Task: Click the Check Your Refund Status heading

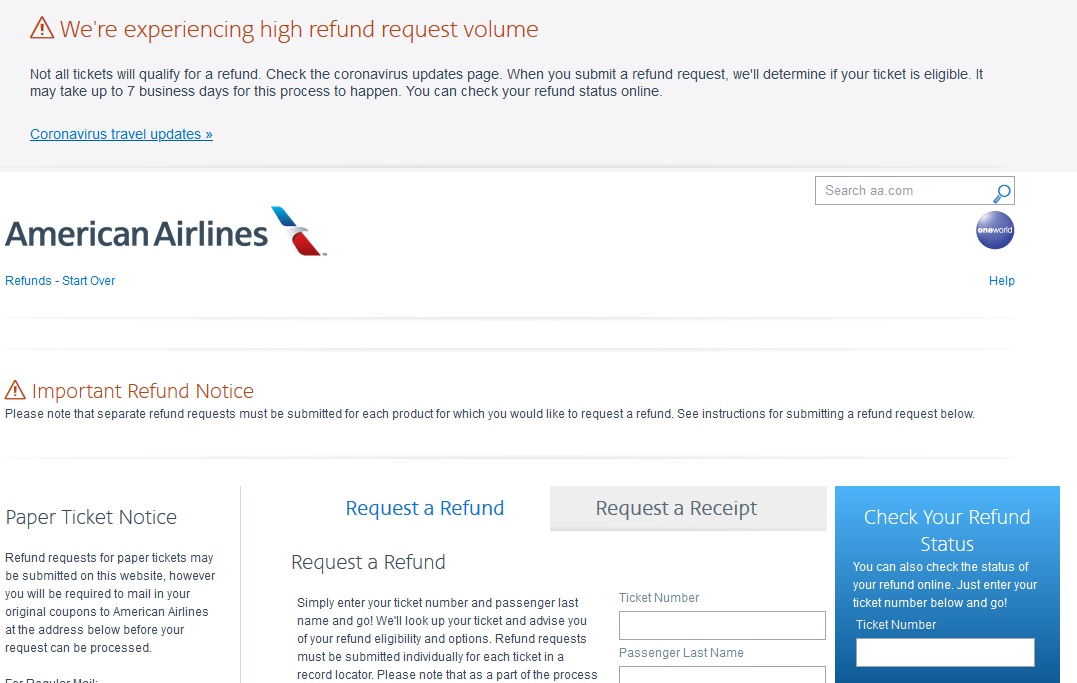Action: click(946, 530)
